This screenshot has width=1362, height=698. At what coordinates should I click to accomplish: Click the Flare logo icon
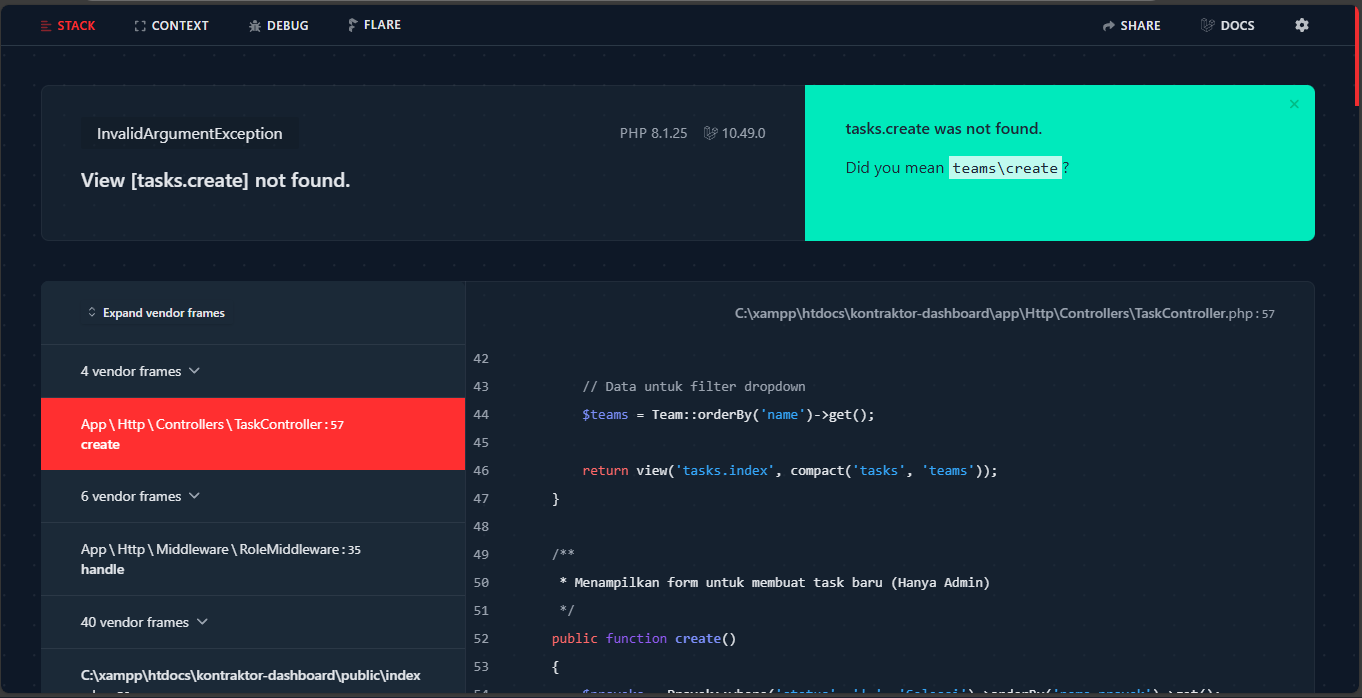(353, 25)
